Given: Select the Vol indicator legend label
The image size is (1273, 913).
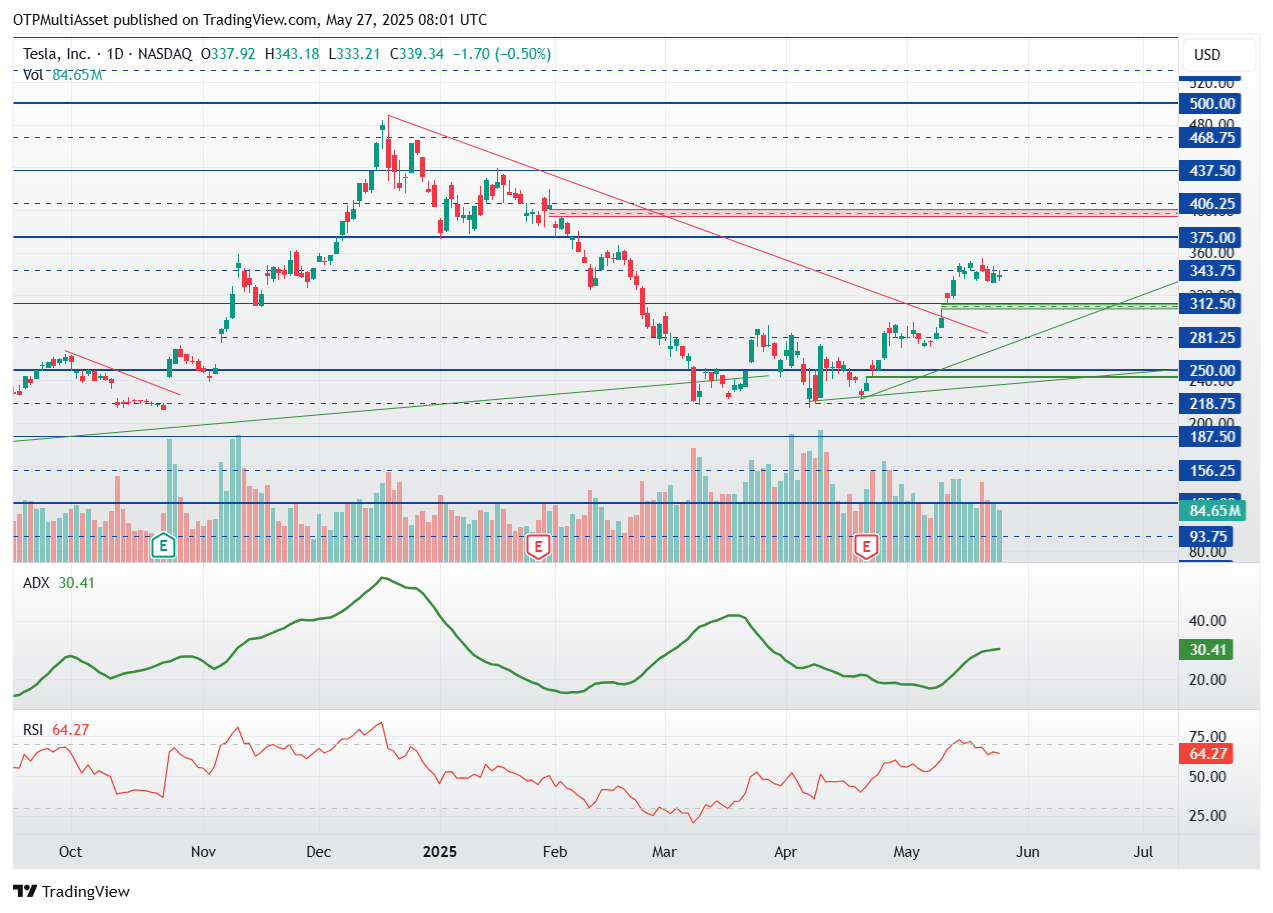Looking at the screenshot, I should tap(33, 73).
